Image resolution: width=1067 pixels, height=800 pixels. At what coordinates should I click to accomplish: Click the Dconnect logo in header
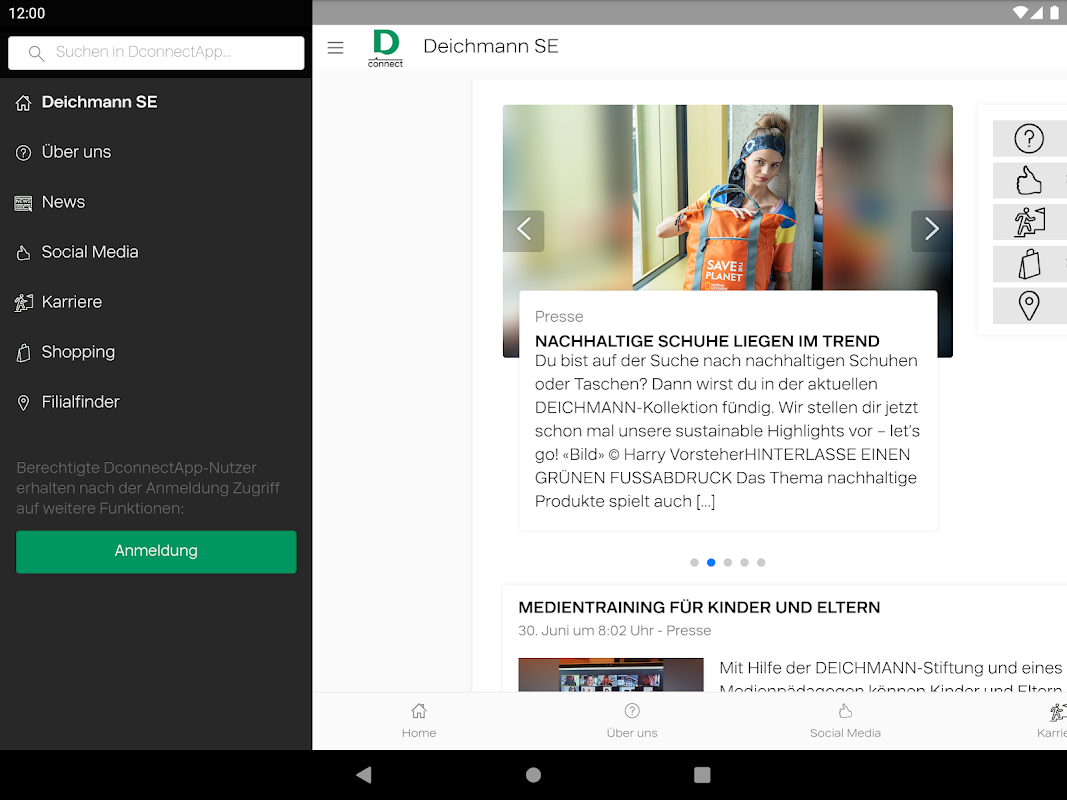(385, 48)
